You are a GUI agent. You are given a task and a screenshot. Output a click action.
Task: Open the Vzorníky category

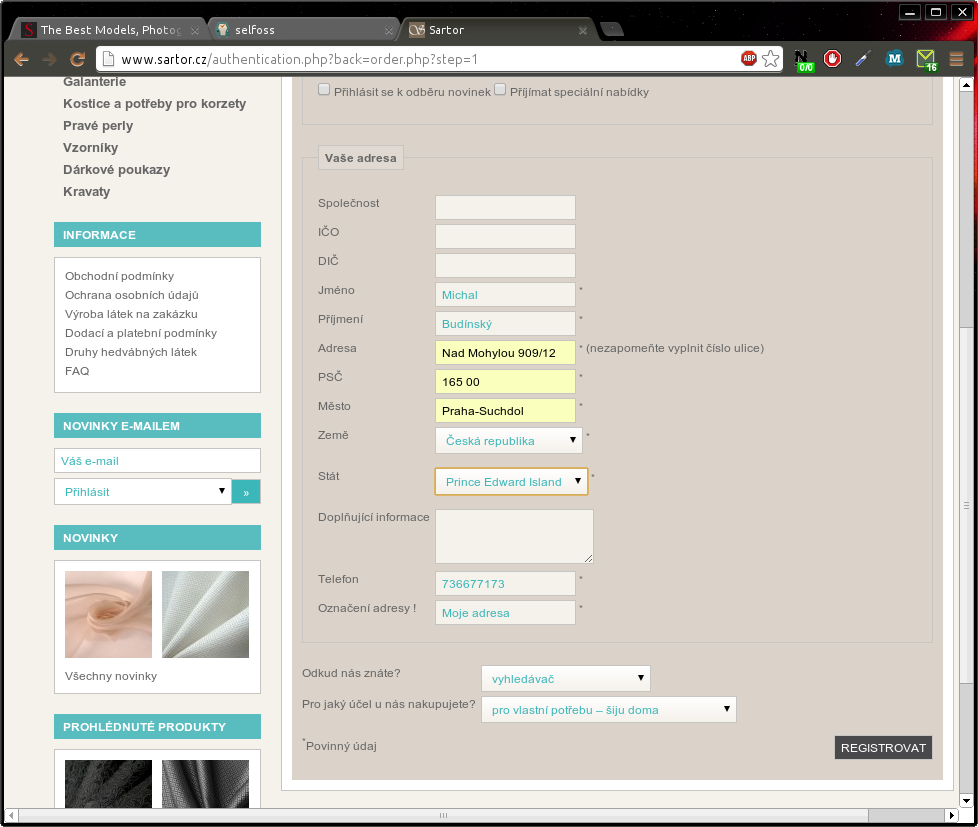click(x=90, y=148)
